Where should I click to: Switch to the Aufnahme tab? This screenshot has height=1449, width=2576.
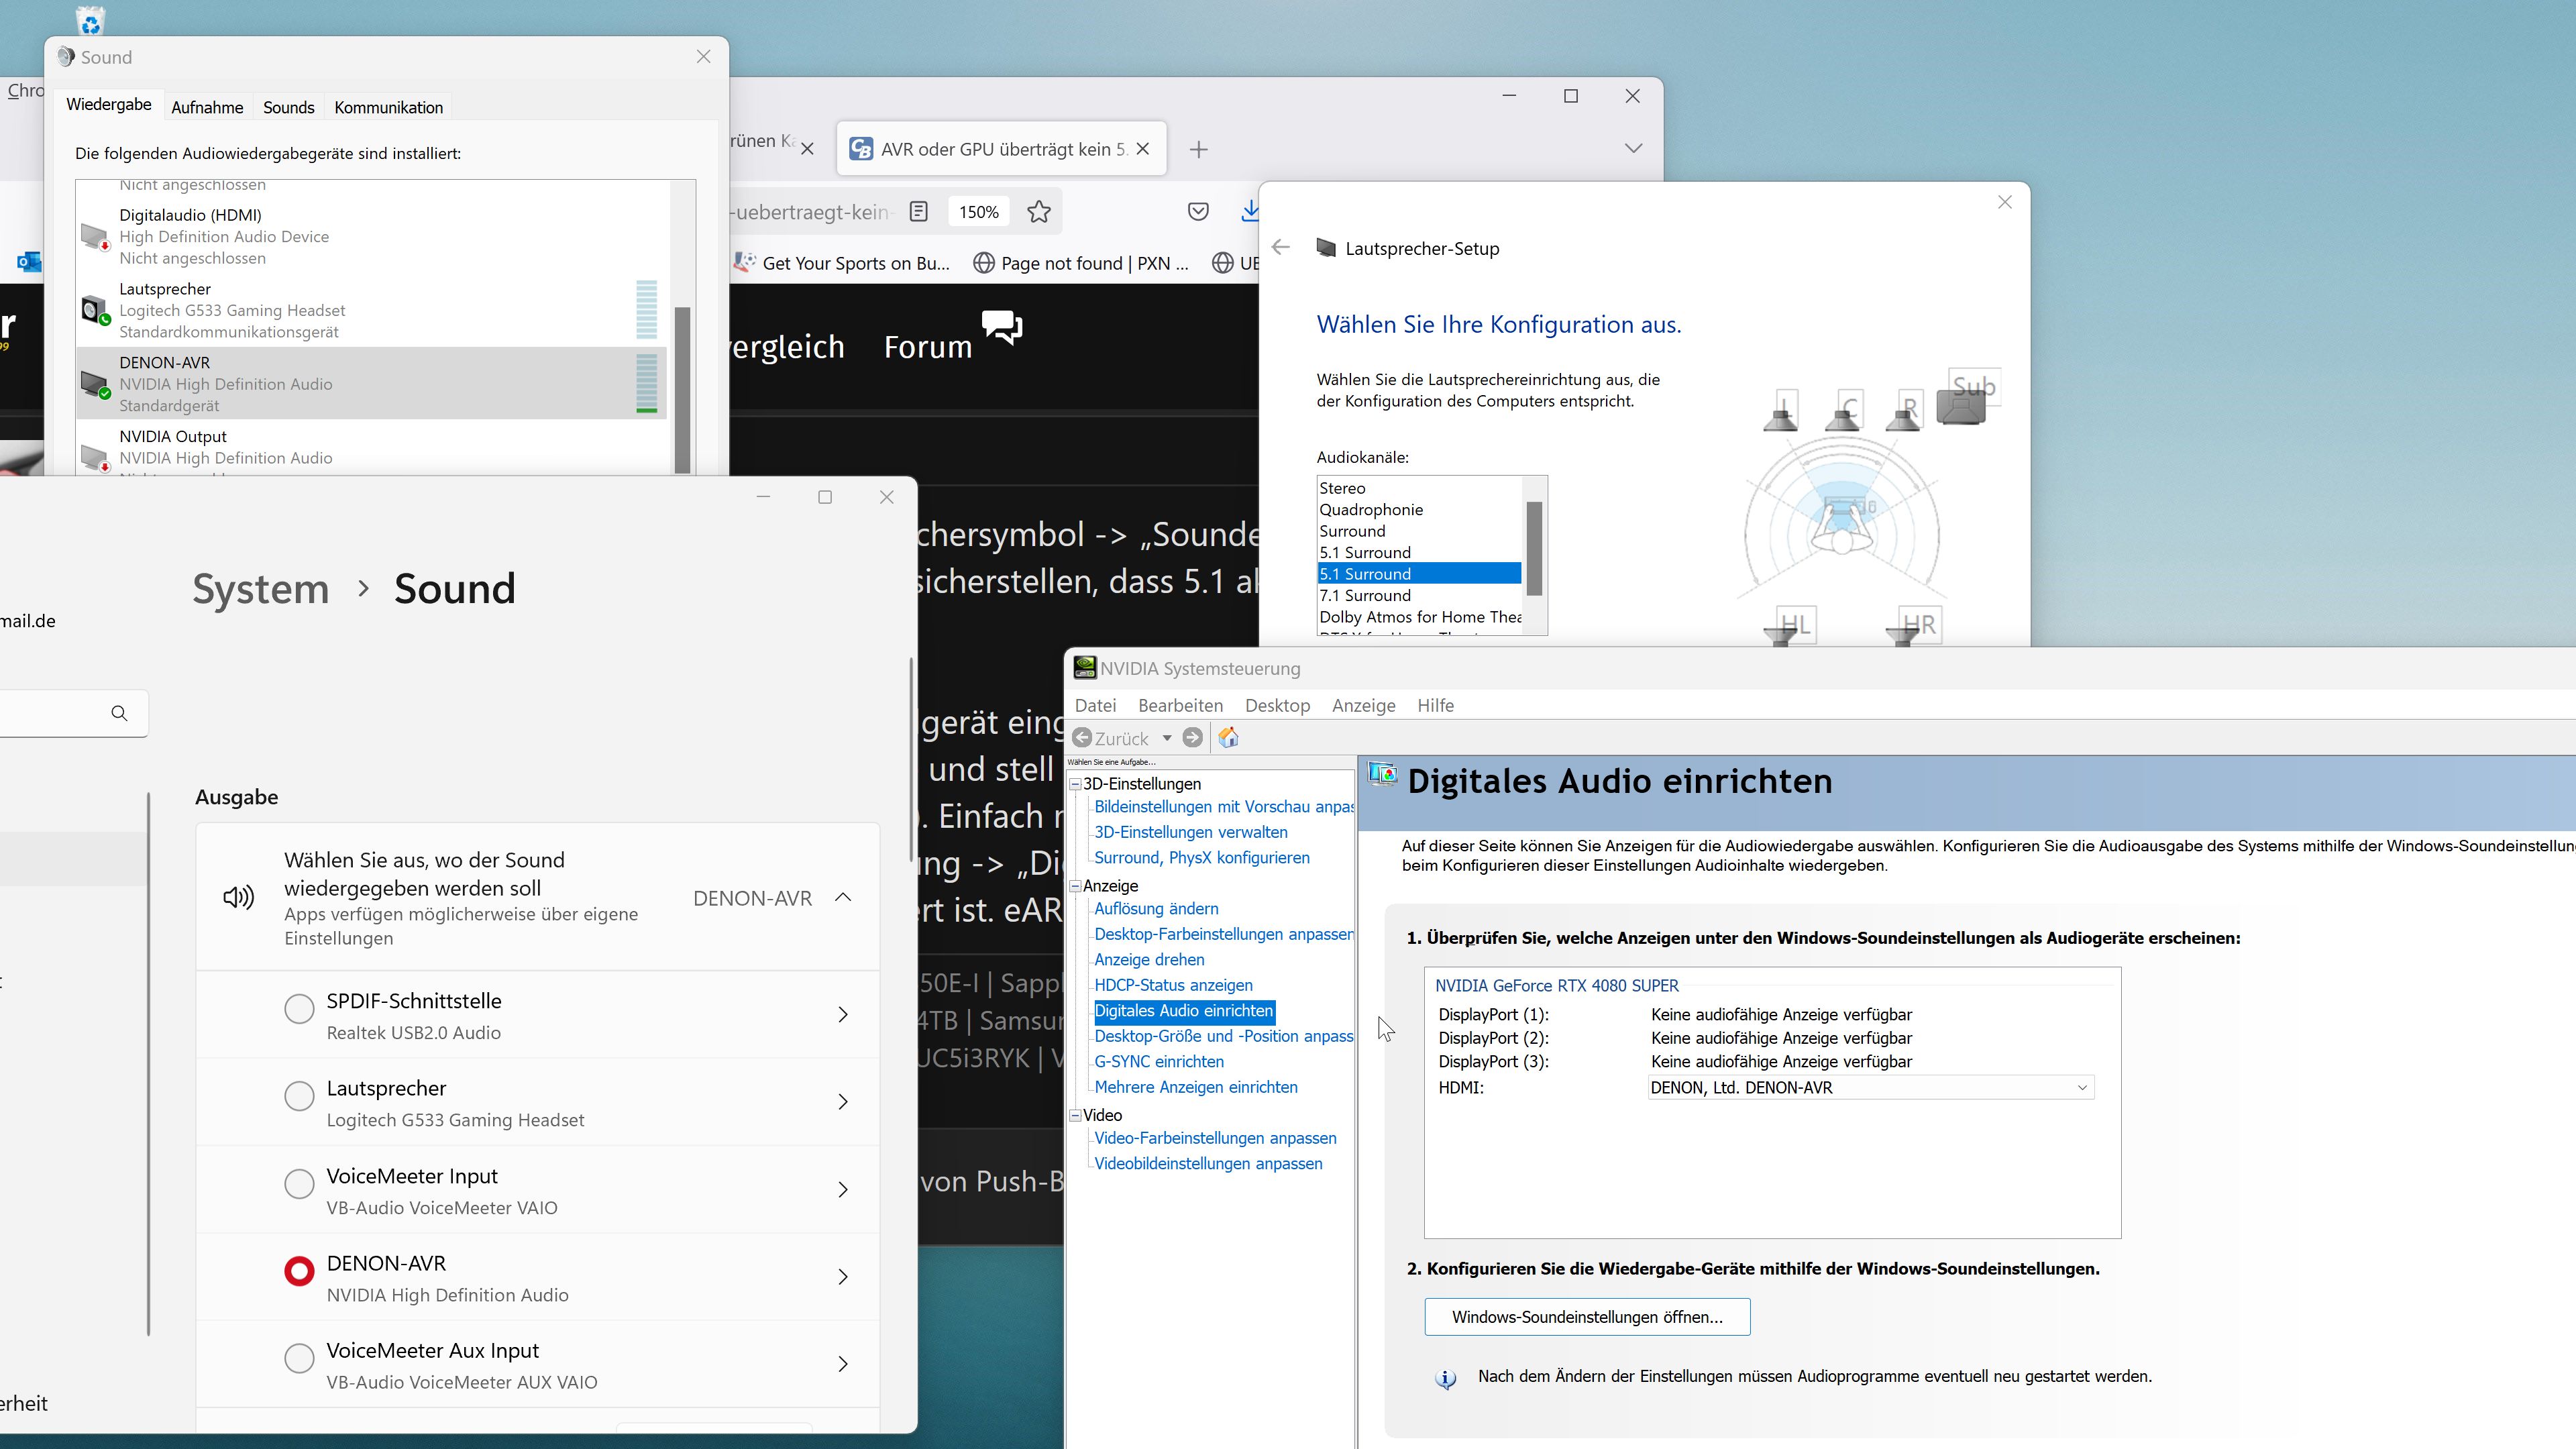[x=207, y=107]
